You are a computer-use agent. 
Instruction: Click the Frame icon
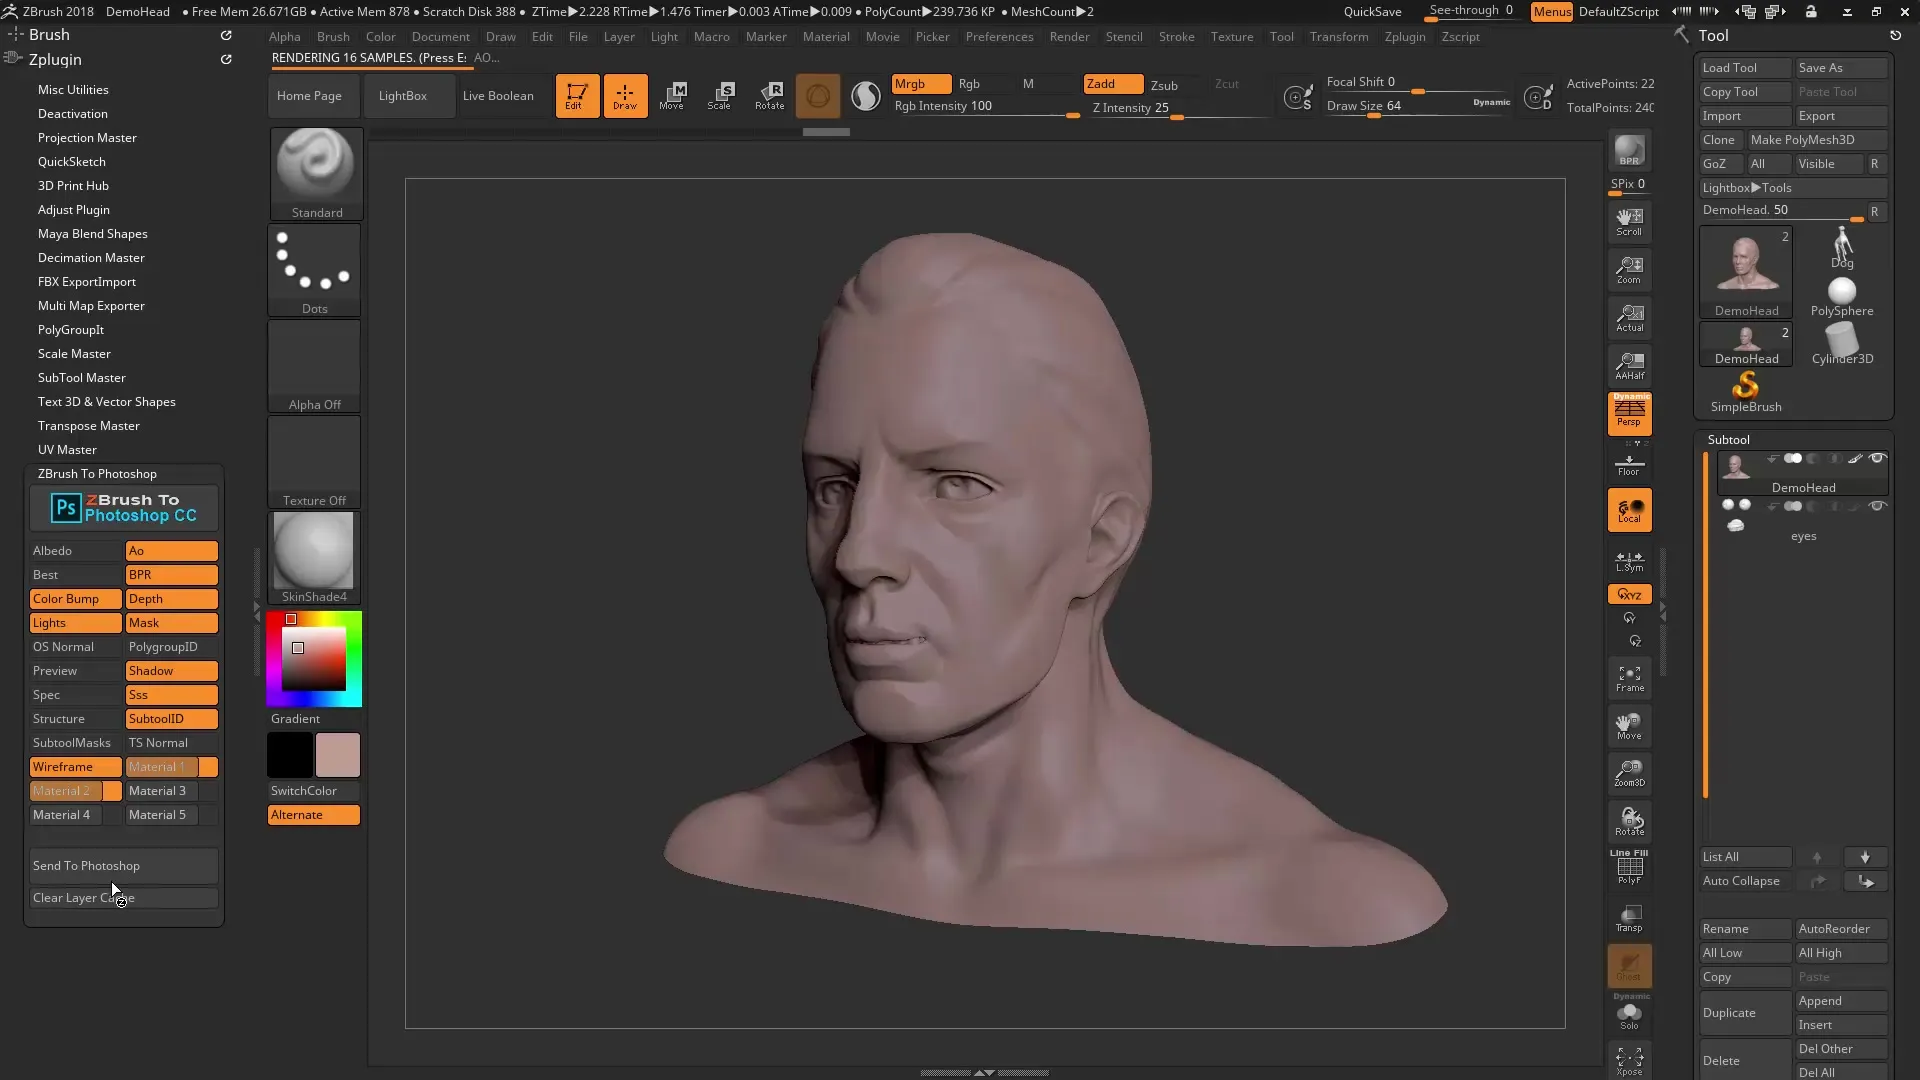[x=1629, y=679]
